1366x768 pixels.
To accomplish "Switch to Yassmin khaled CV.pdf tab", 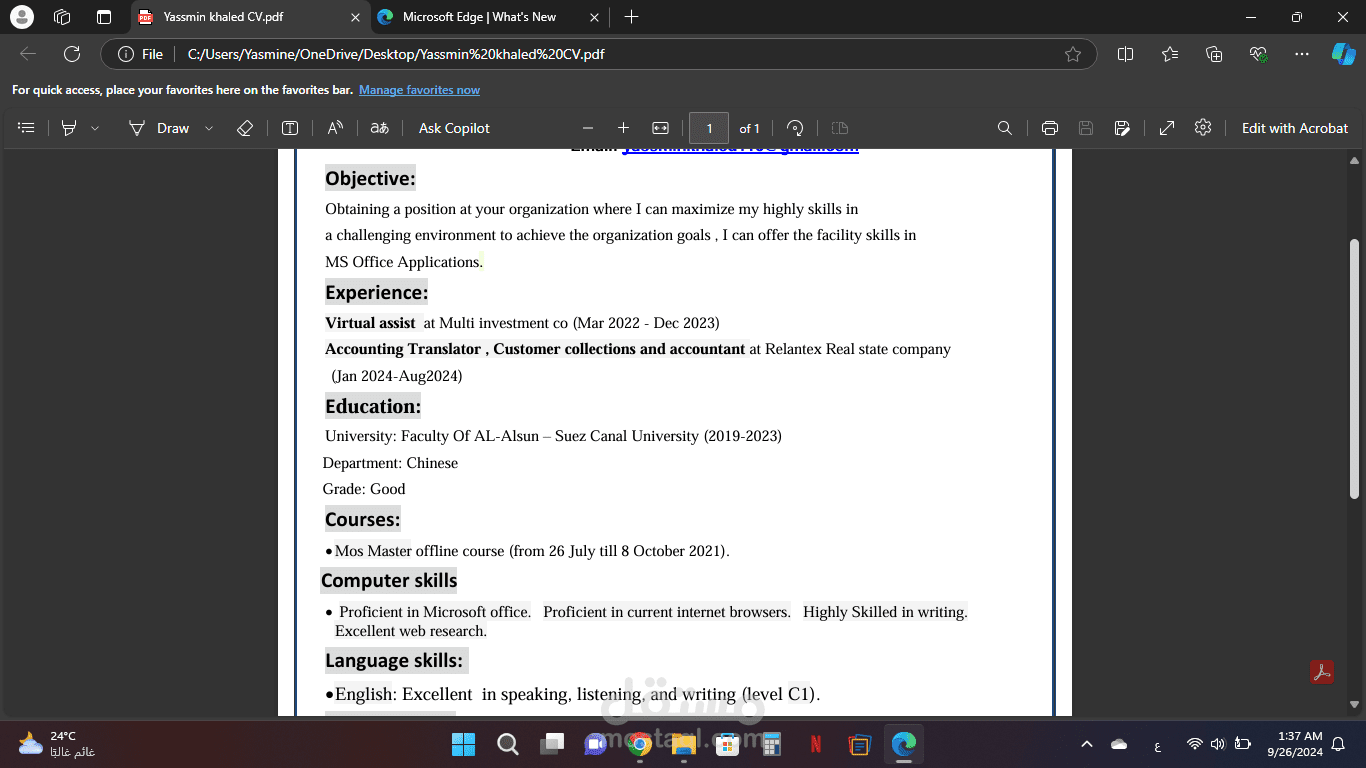I will pyautogui.click(x=250, y=17).
